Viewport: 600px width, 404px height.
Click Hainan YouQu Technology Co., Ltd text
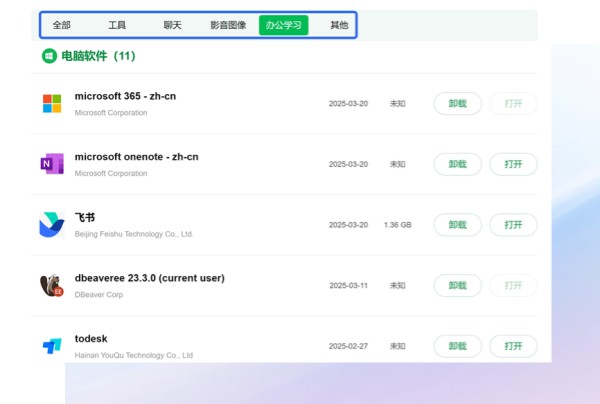coord(134,355)
